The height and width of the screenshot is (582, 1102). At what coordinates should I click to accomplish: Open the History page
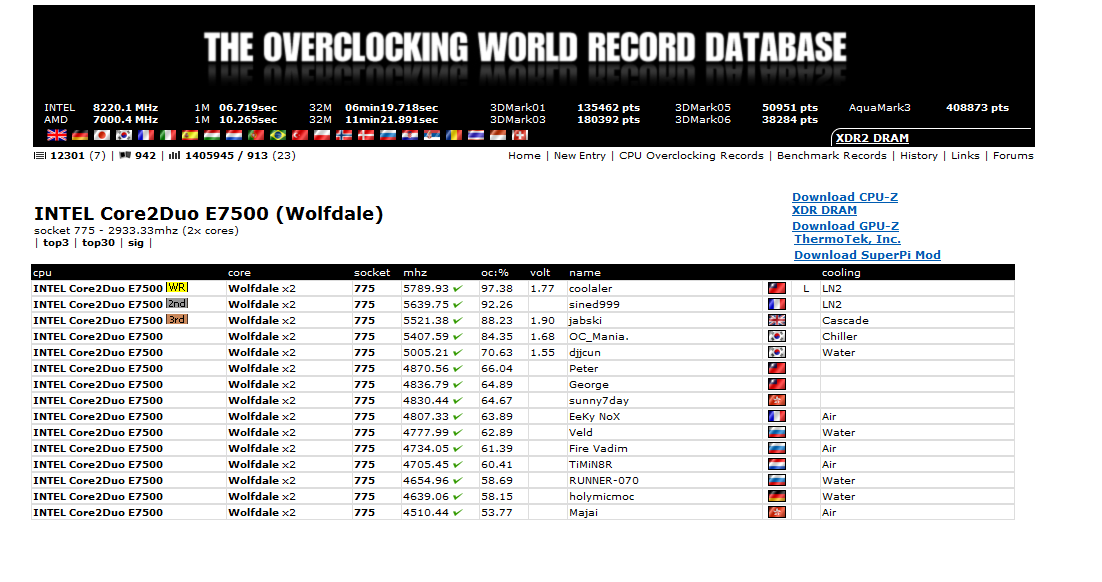(x=919, y=156)
